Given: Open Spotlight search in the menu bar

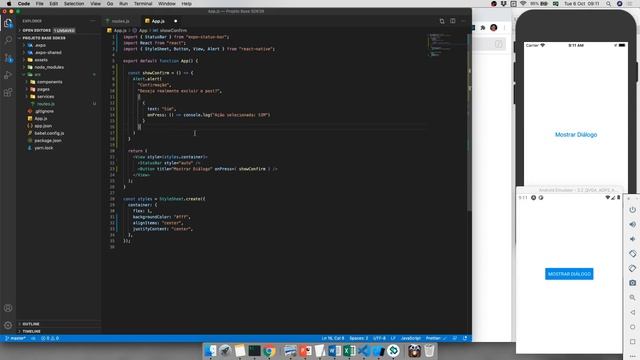Looking at the screenshot, I should click(x=608, y=4).
